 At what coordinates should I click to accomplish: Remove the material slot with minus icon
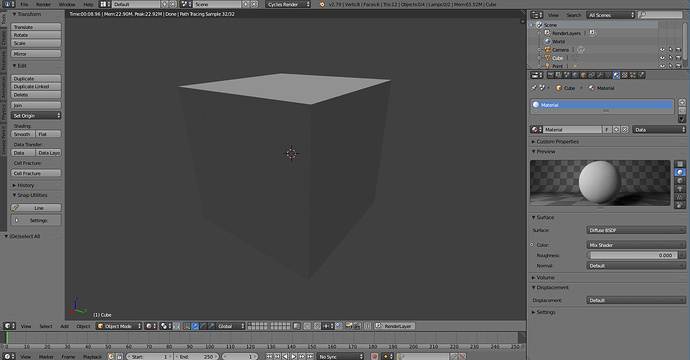[682, 110]
